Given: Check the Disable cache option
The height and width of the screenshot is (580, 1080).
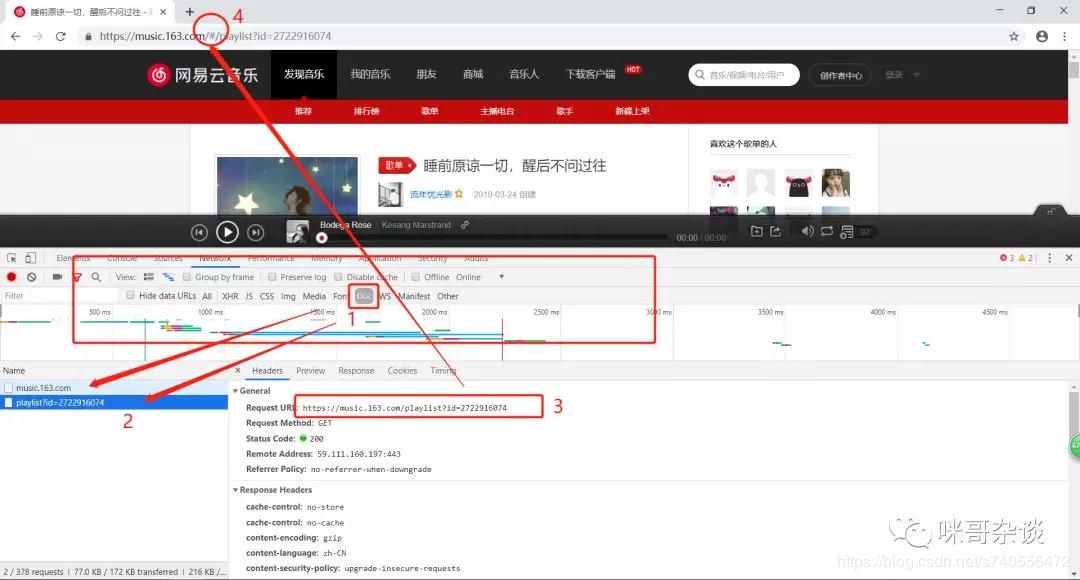Looking at the screenshot, I should (x=337, y=277).
